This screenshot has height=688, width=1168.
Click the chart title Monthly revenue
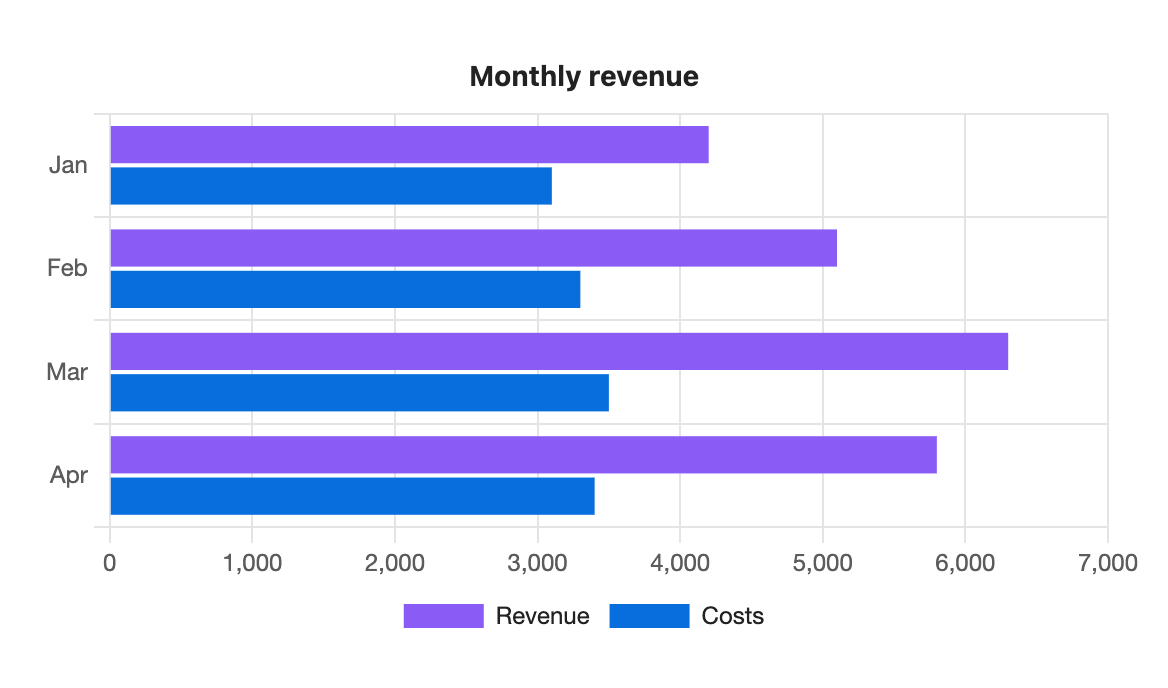click(x=584, y=77)
